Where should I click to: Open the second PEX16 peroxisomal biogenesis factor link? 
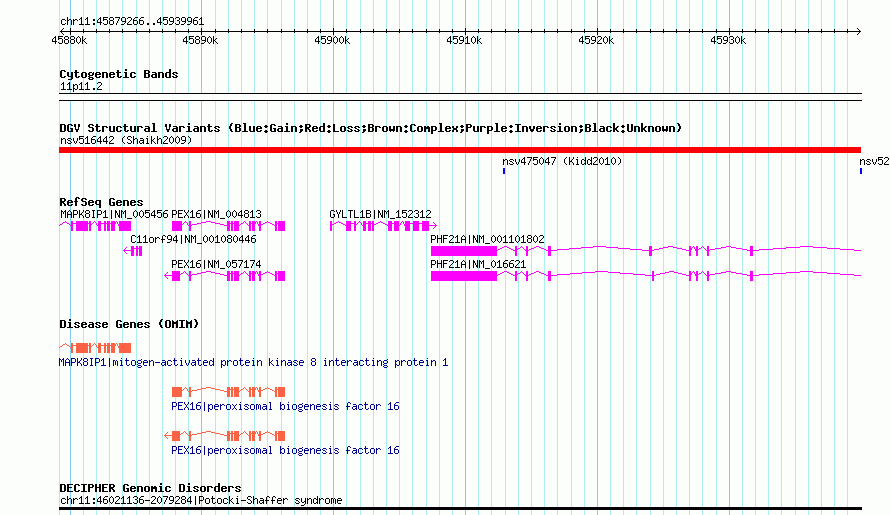click(285, 450)
